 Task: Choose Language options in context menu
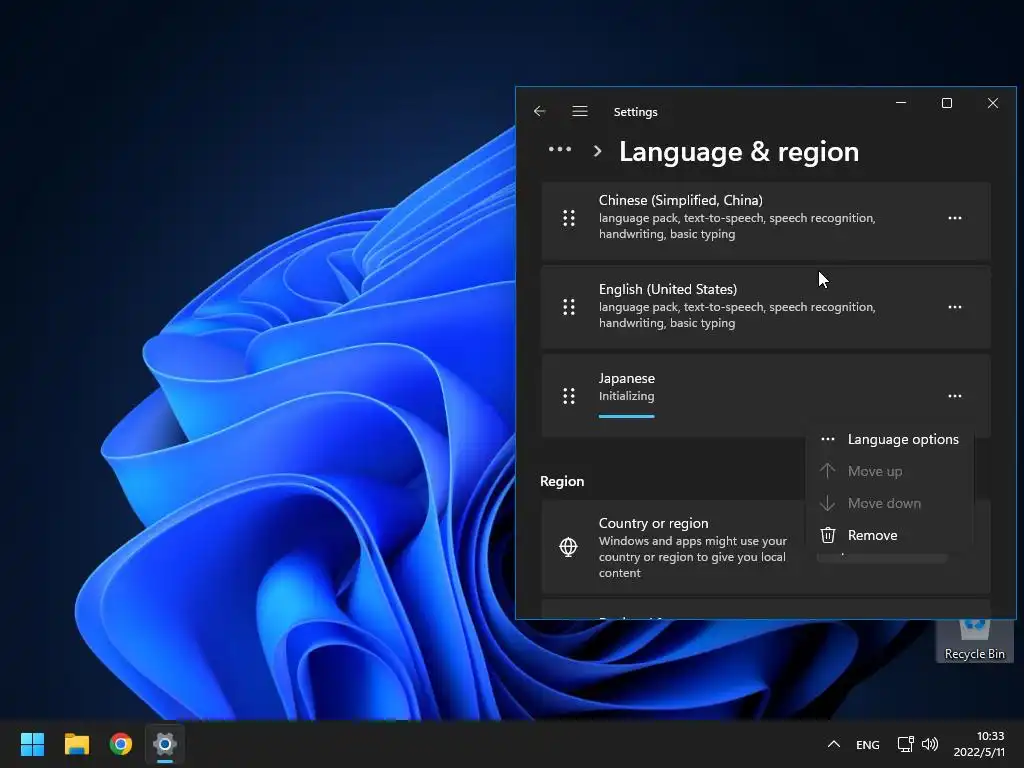click(x=889, y=440)
